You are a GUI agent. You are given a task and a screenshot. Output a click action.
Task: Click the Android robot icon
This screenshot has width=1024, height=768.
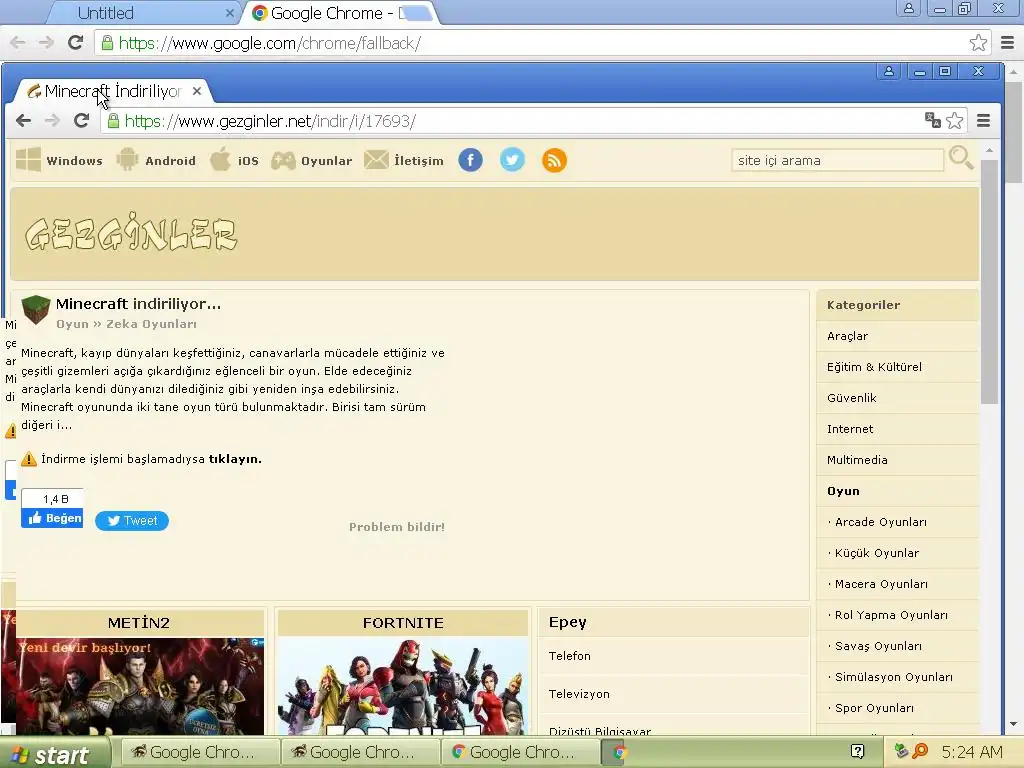127,159
